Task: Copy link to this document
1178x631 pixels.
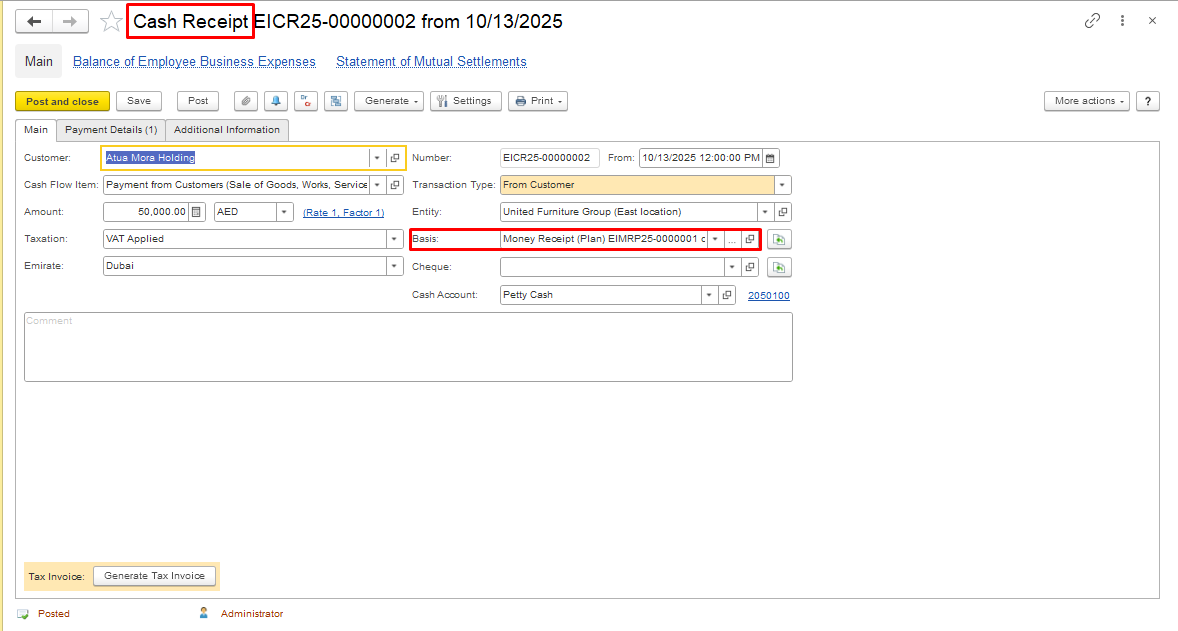Action: [x=1092, y=21]
